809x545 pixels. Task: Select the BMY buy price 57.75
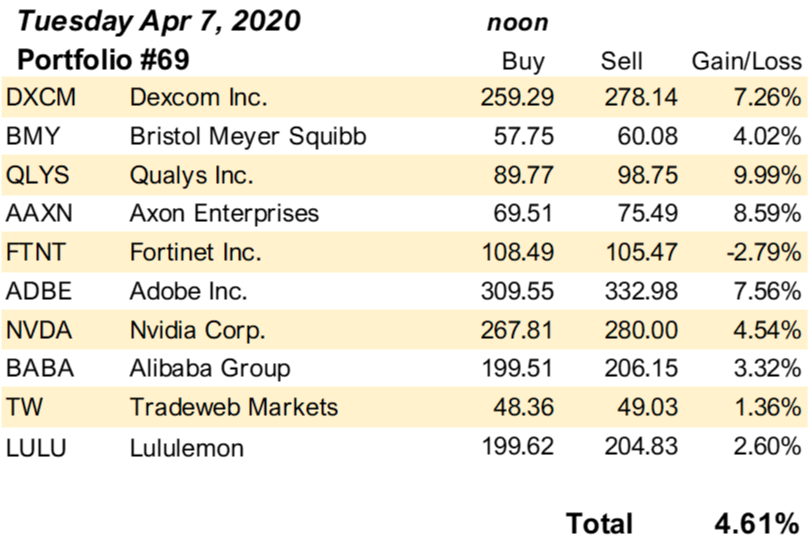[x=523, y=136]
